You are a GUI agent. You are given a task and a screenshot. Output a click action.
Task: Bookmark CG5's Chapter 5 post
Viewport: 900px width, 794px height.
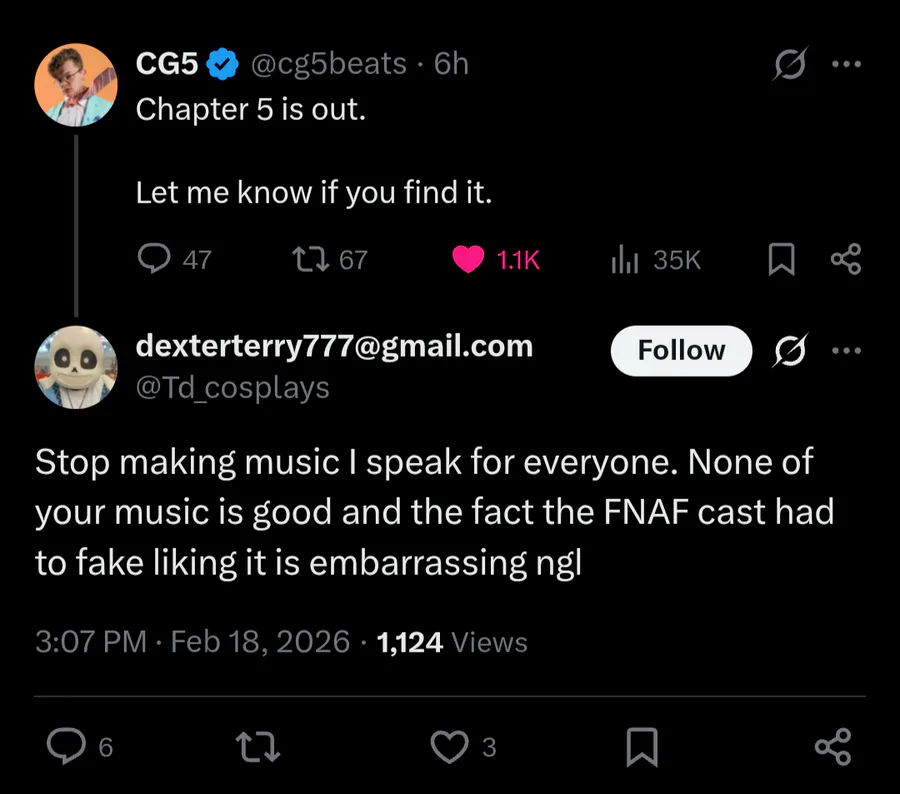780,260
